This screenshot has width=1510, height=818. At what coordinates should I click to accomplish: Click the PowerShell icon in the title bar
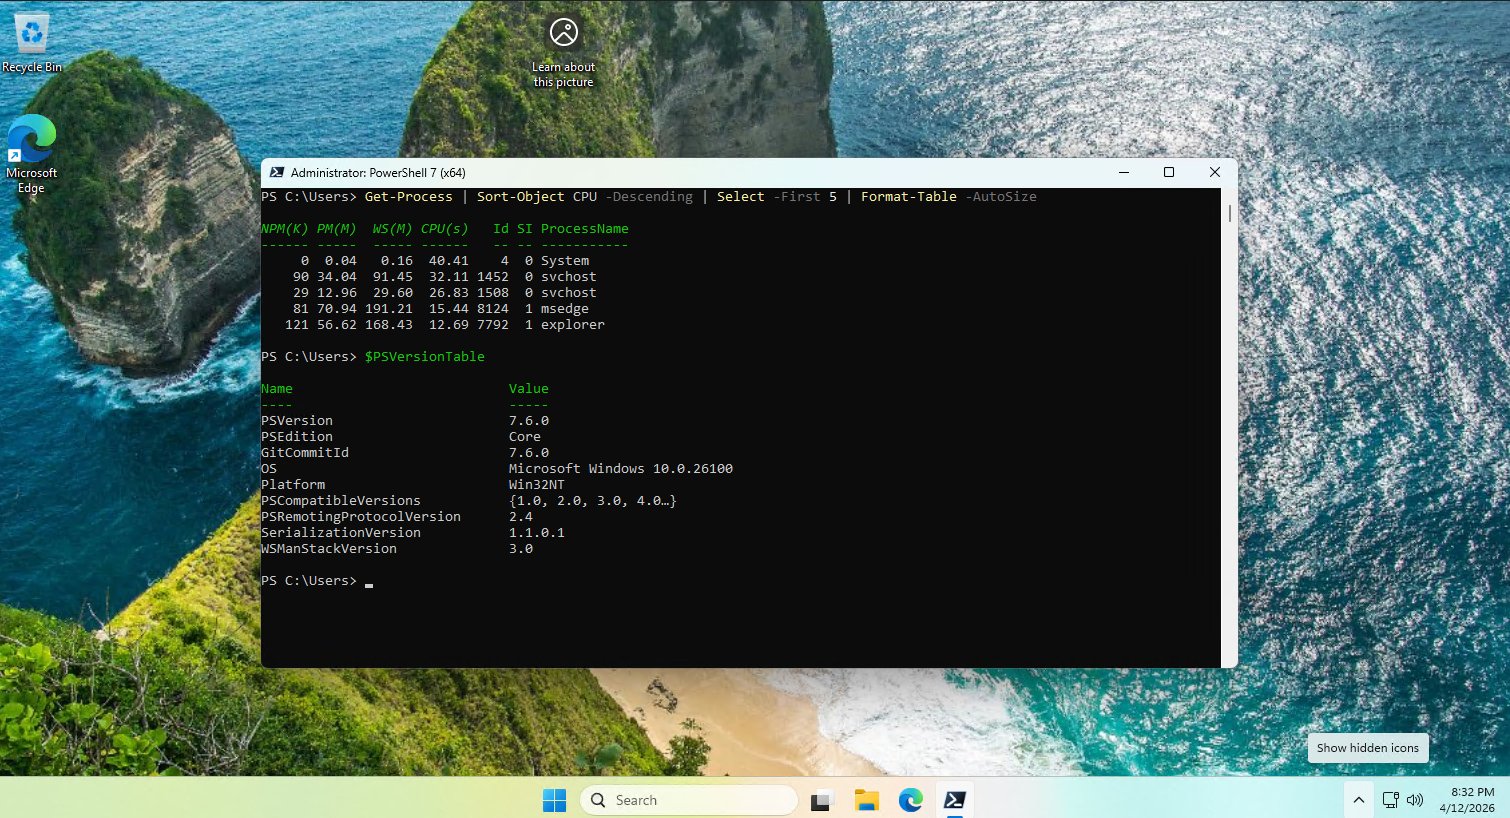coord(277,173)
